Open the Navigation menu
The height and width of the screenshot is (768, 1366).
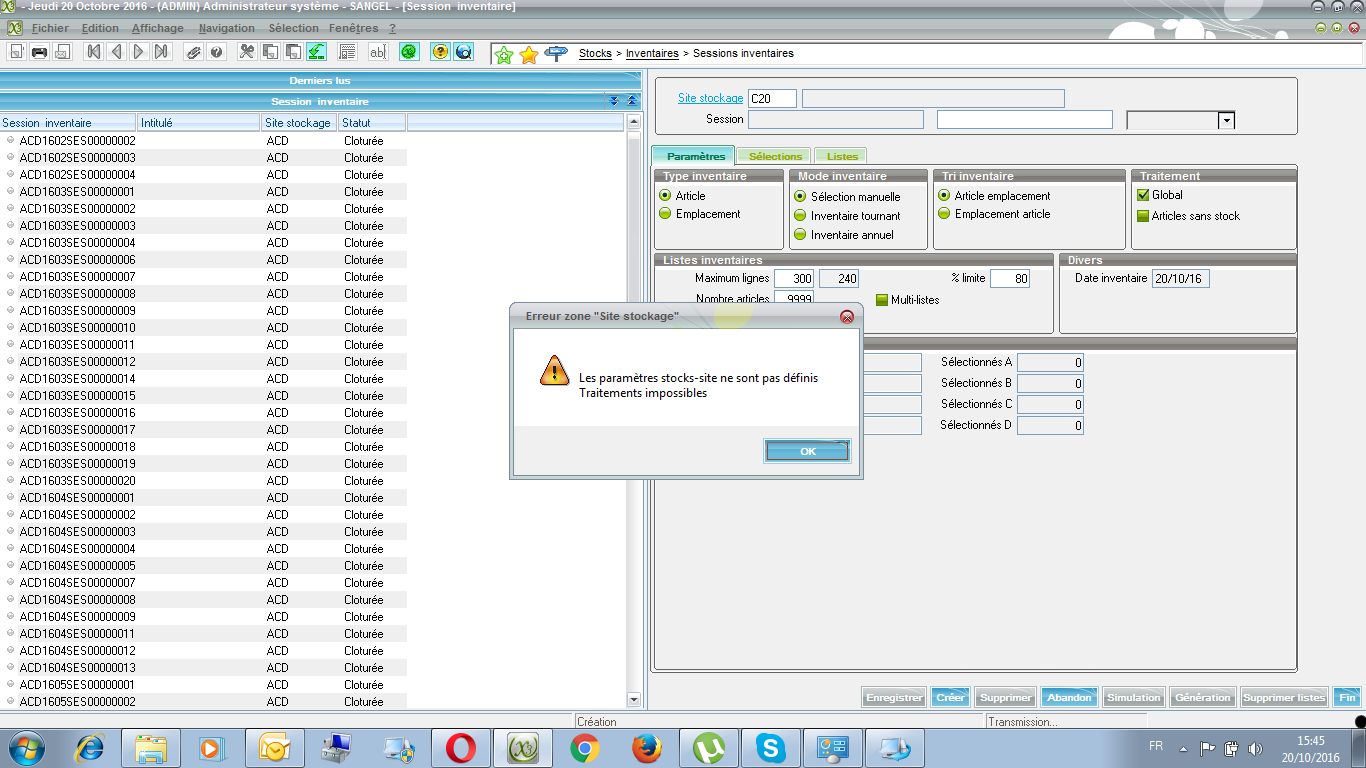[x=227, y=28]
